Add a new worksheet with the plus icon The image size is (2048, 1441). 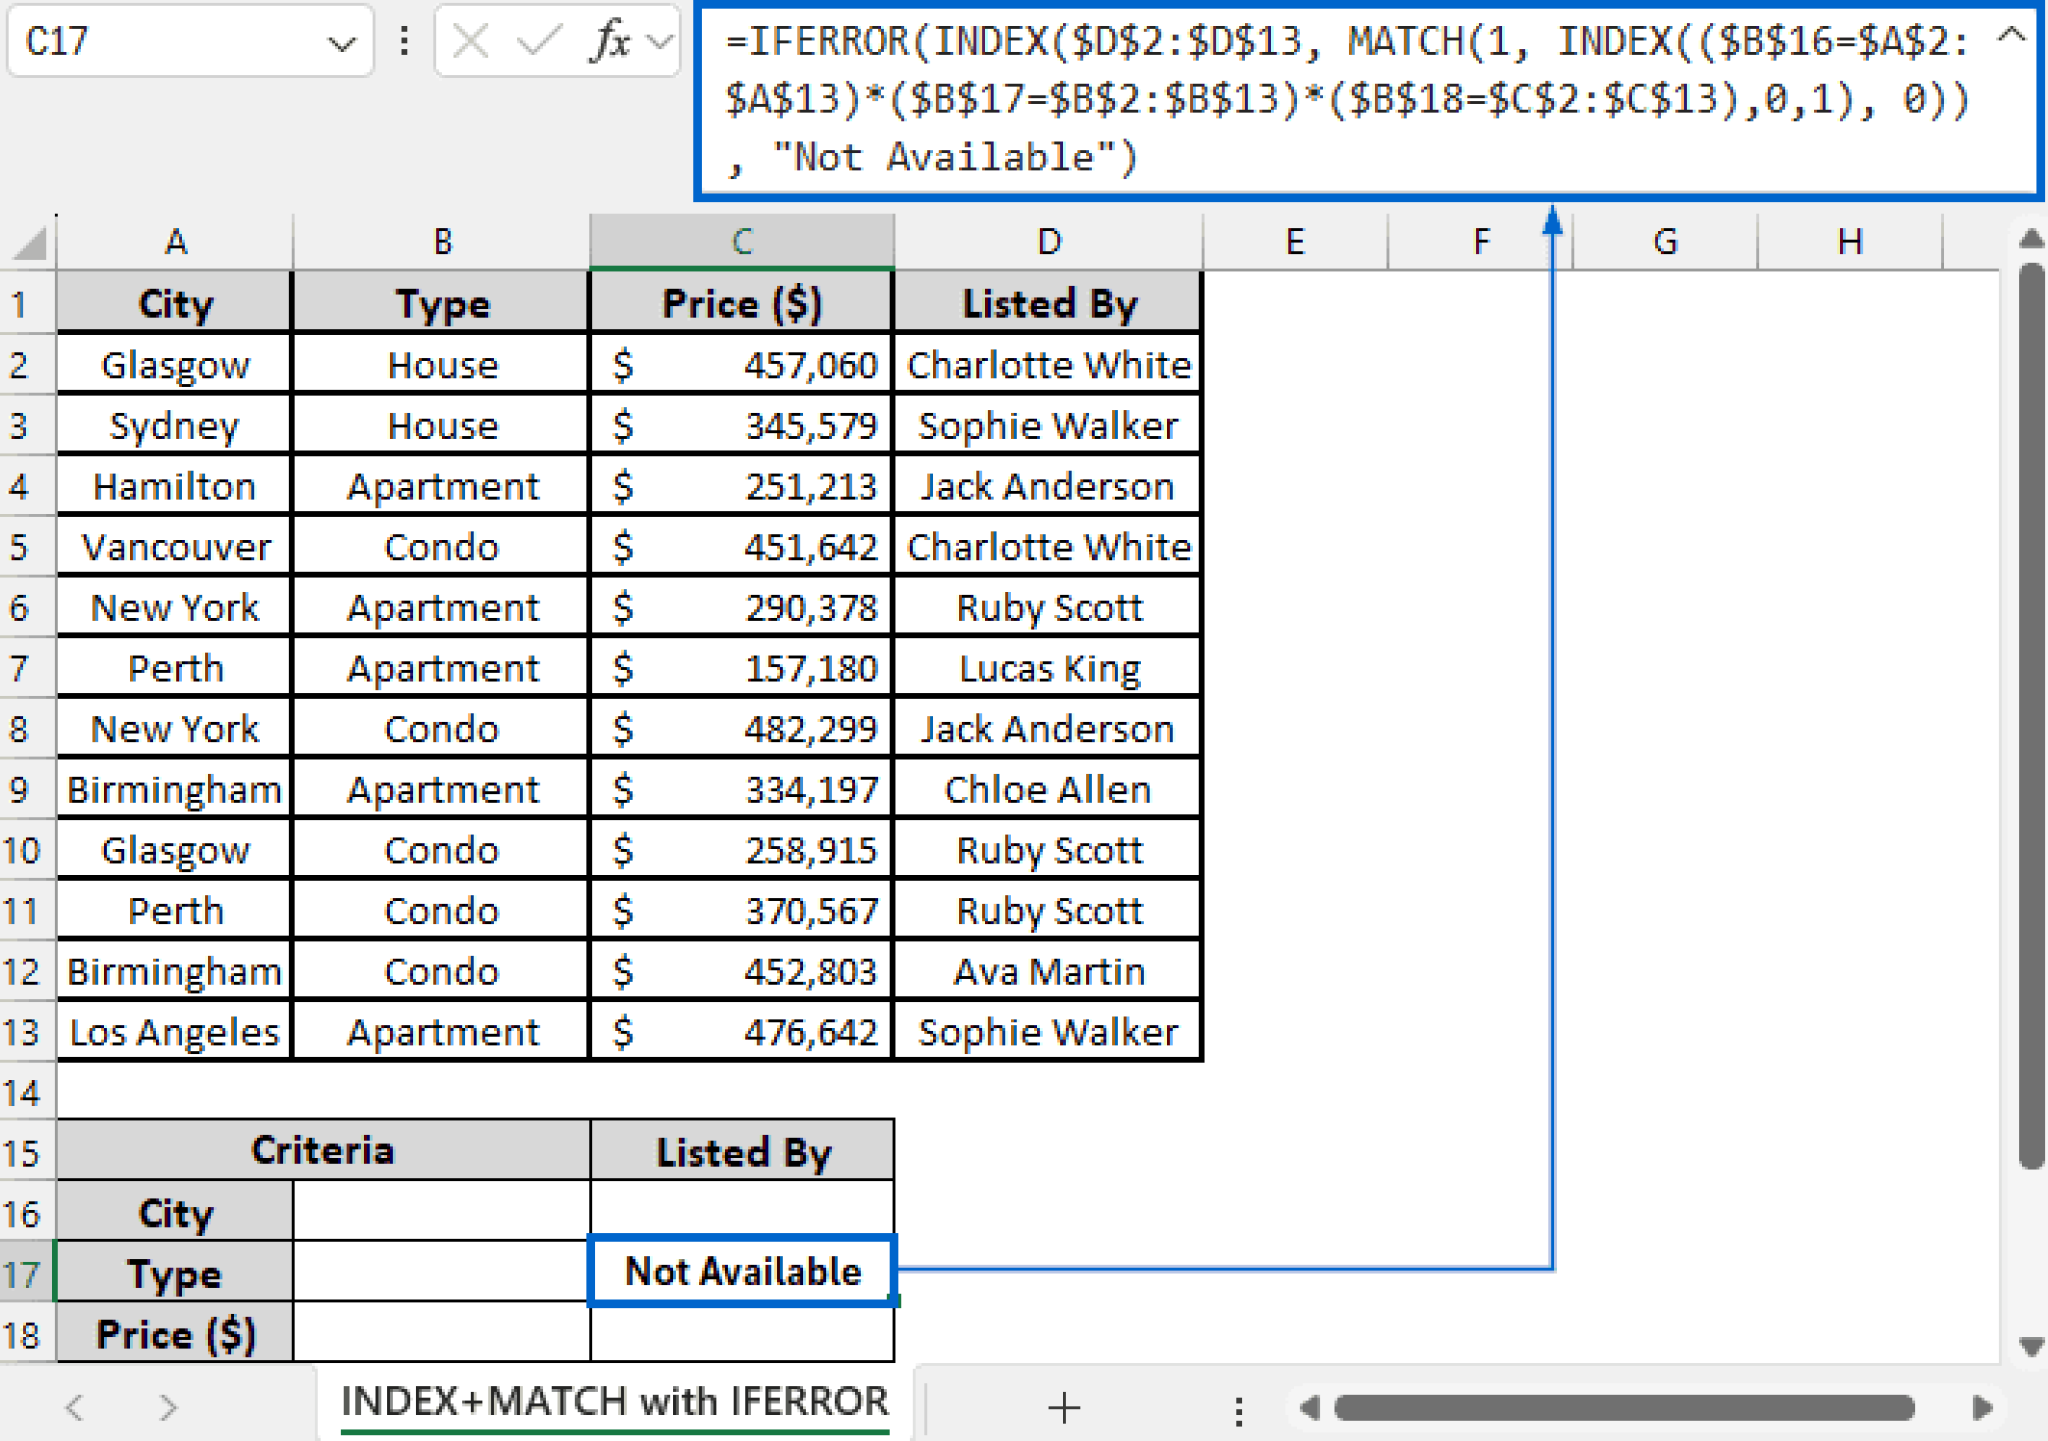tap(1064, 1407)
